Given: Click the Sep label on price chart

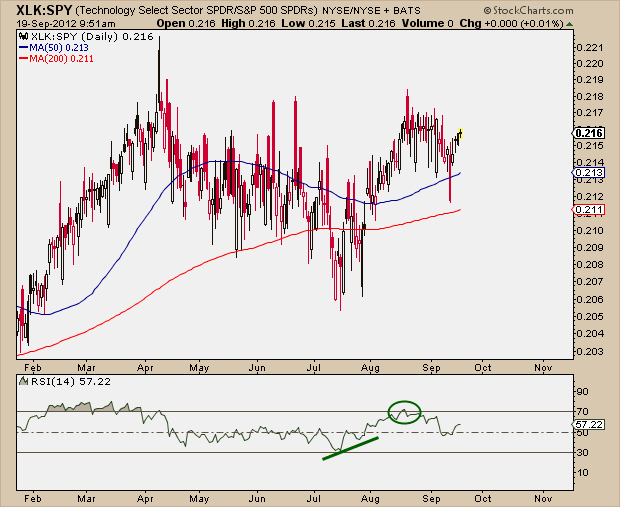Looking at the screenshot, I should 431,368.
